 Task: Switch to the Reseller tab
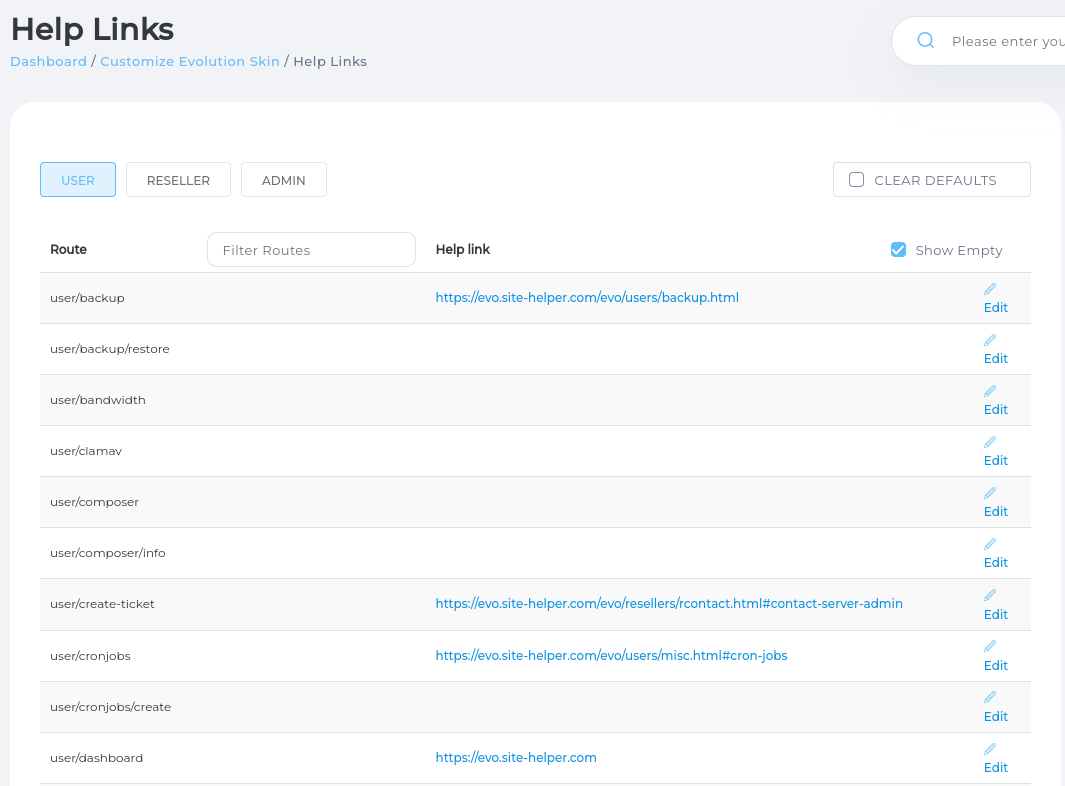[178, 180]
